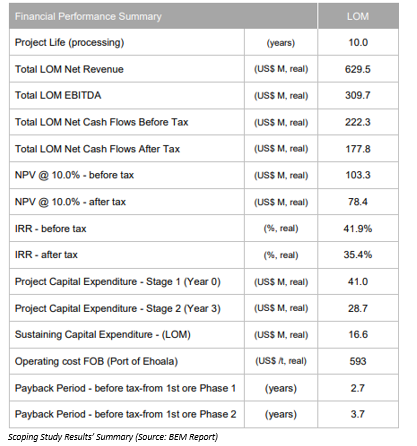Select the Sustaining Capital Expenditure (LOM) label
Screen dimensions: 417x446
tap(103, 334)
